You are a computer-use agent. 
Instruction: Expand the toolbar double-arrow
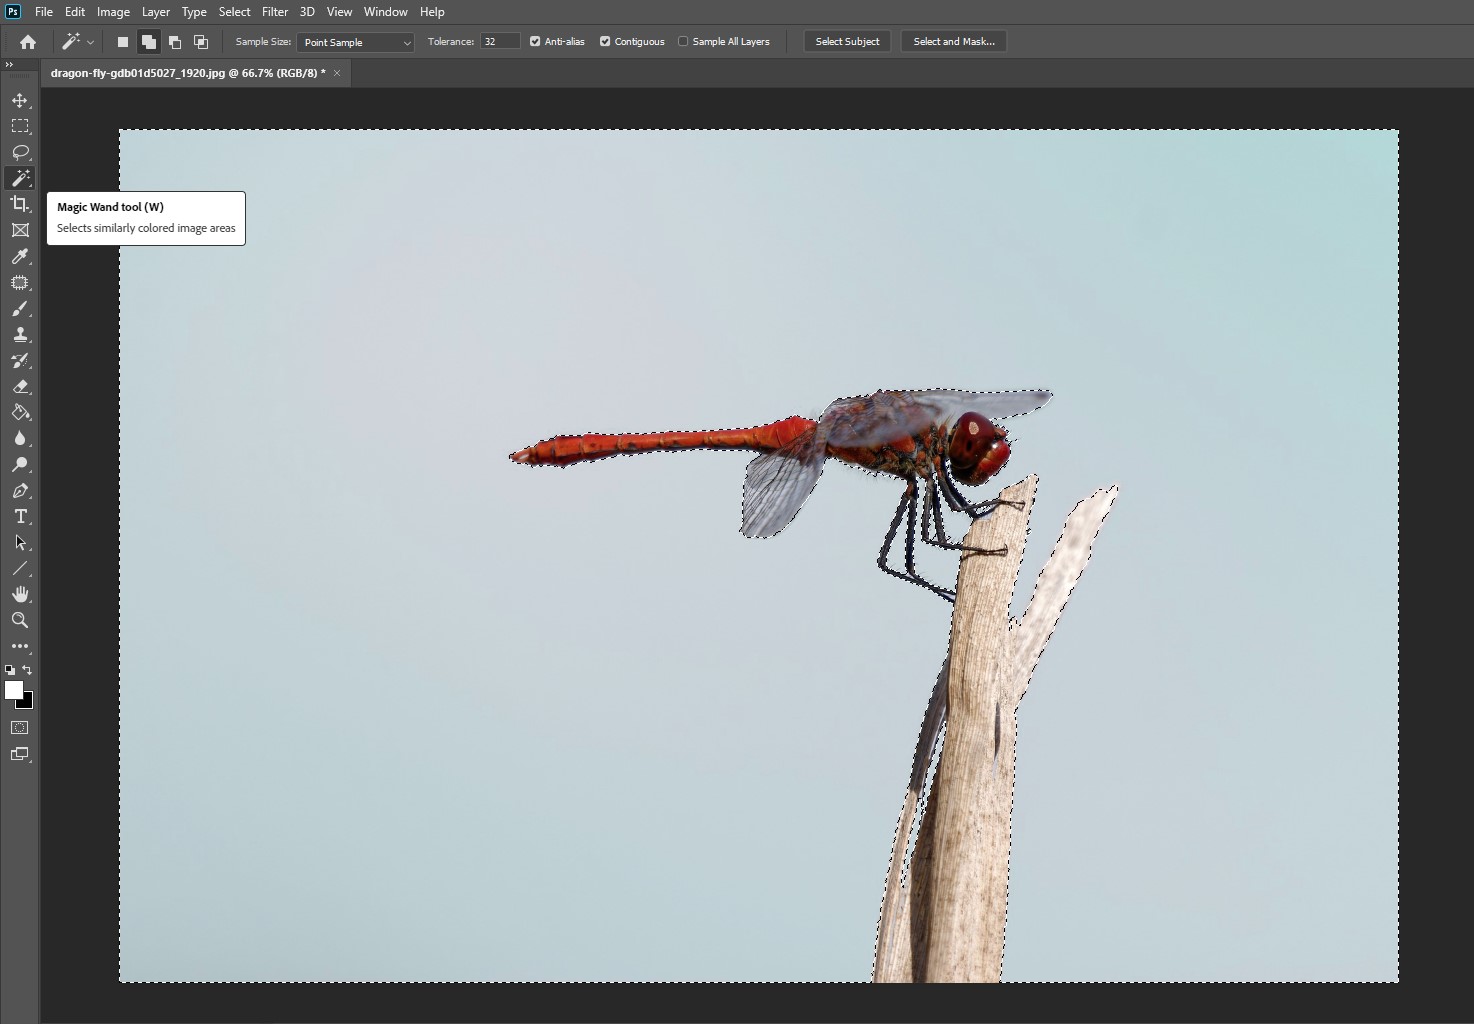[x=10, y=65]
